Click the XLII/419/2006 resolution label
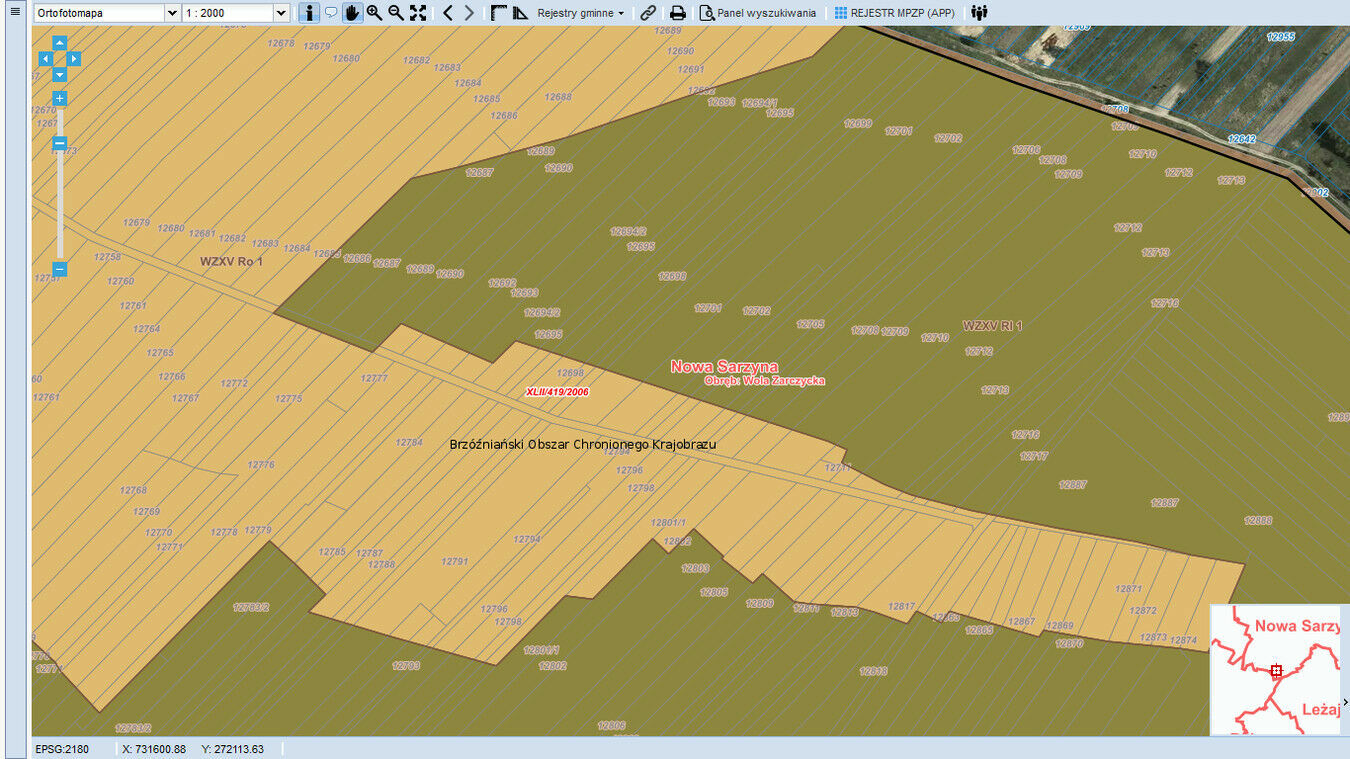The width and height of the screenshot is (1350, 759). (557, 392)
